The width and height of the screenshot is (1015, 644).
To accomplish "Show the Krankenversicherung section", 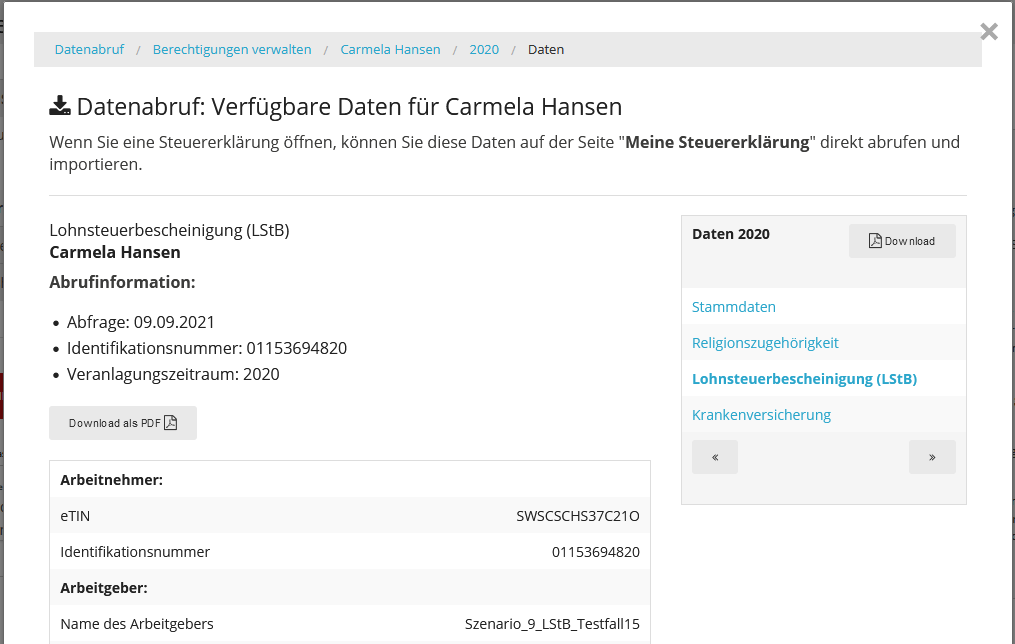I will tap(761, 415).
